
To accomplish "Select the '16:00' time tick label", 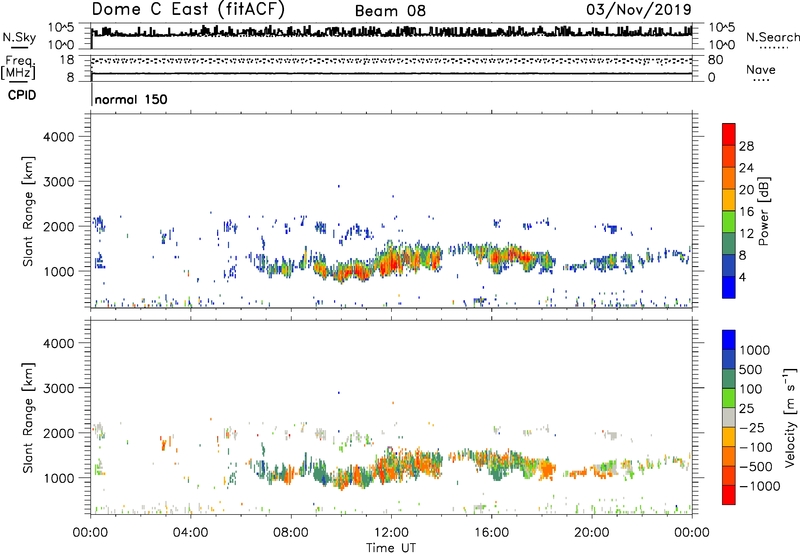I will pyautogui.click(x=491, y=533).
